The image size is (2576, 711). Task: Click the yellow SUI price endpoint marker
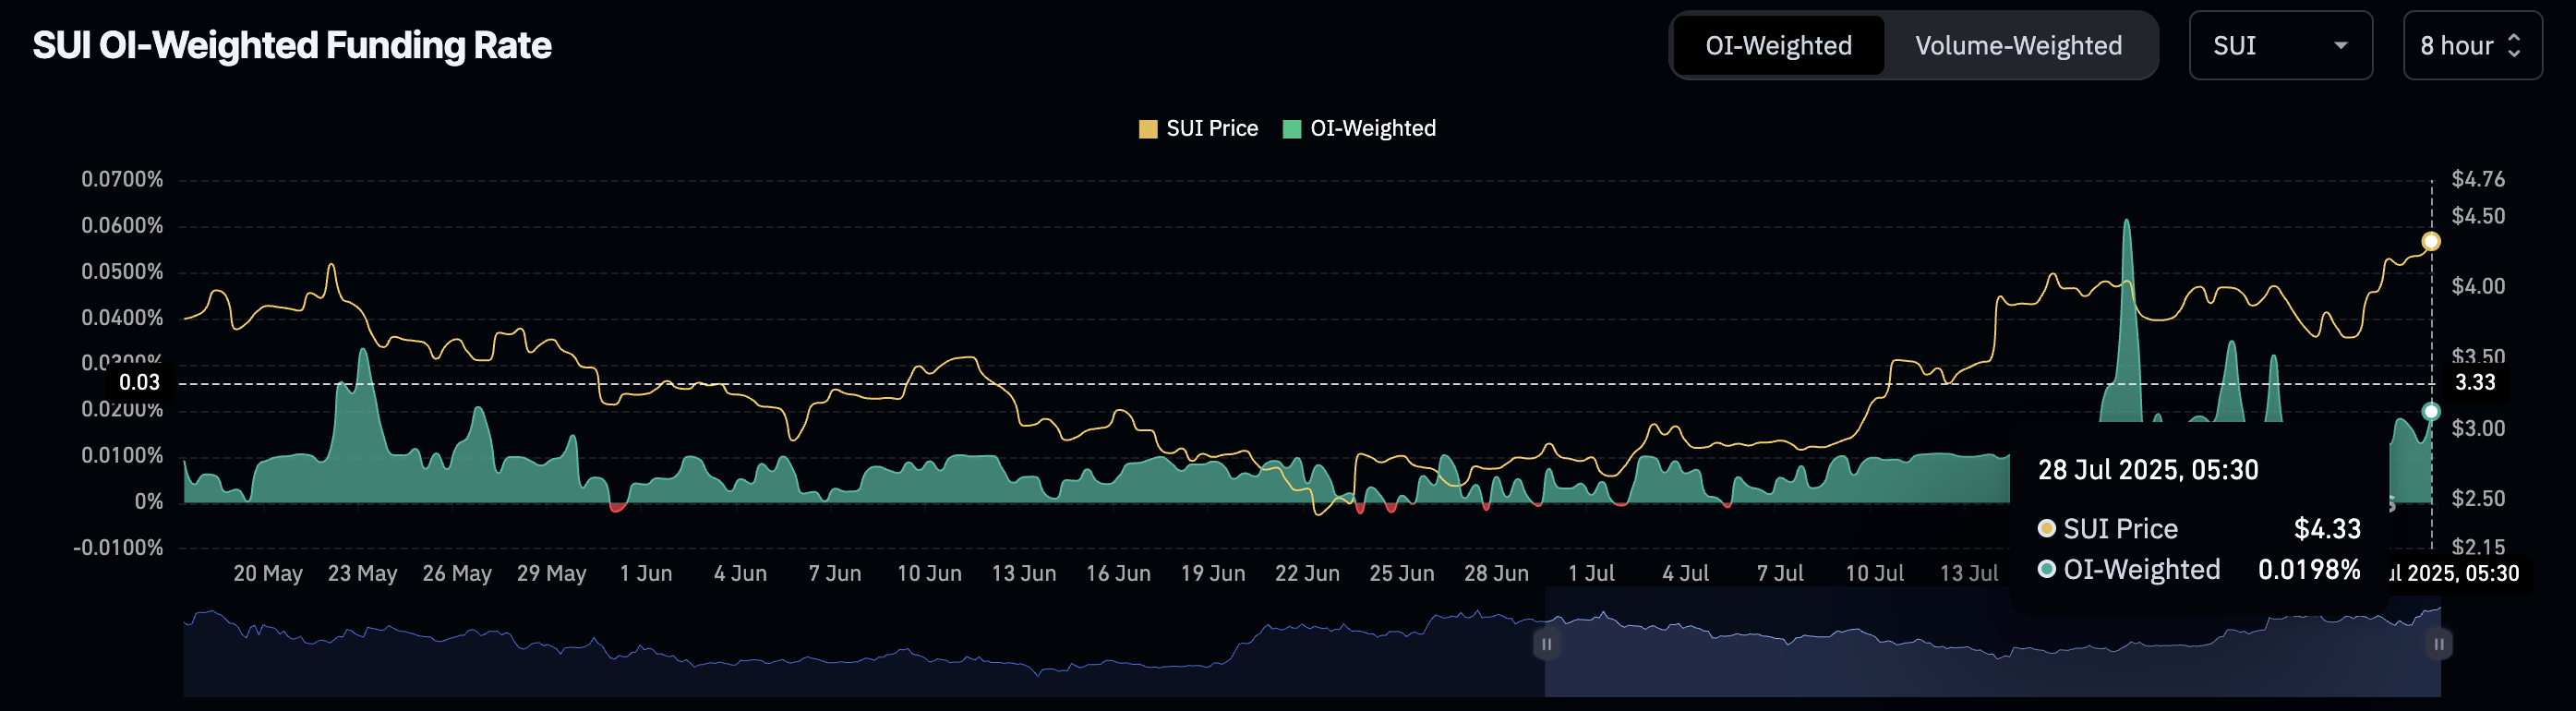click(2431, 241)
